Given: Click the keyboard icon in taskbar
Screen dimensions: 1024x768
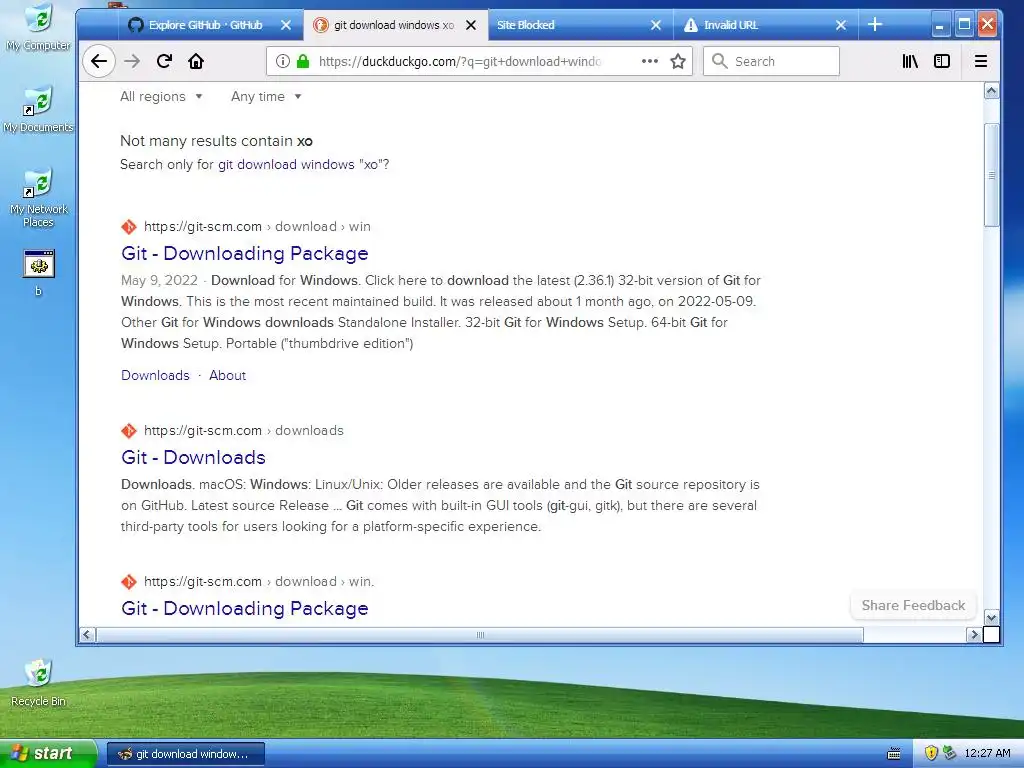Looking at the screenshot, I should click(x=894, y=754).
